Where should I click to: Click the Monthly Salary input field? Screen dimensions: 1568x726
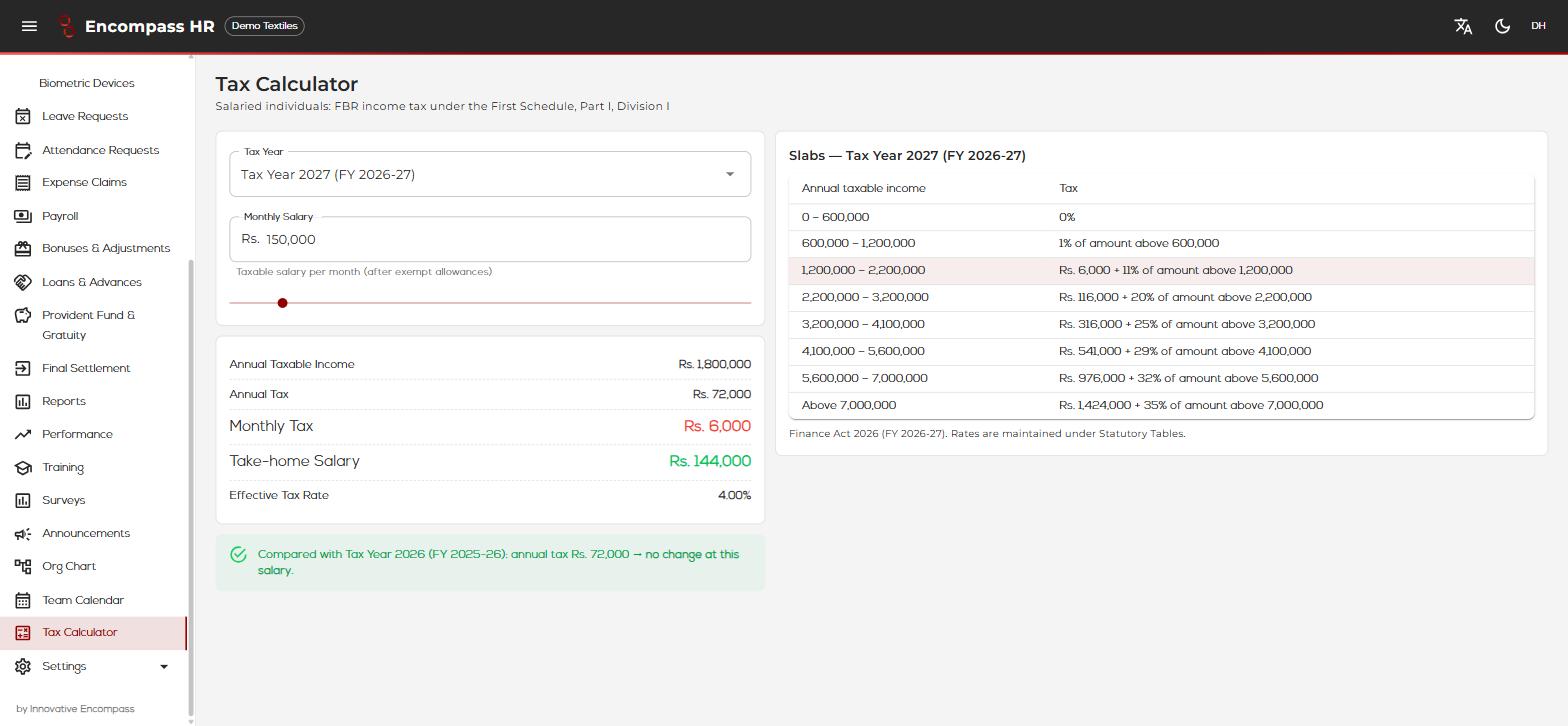[490, 240]
